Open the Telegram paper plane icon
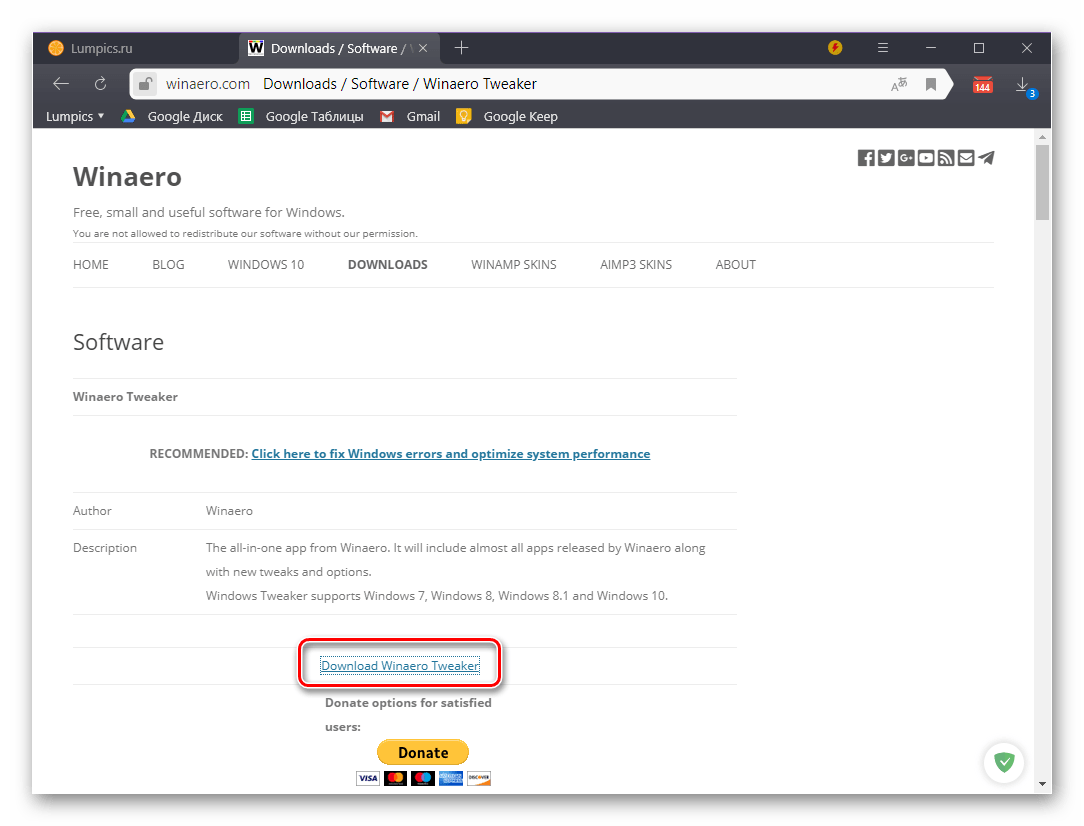This screenshot has height=826, width=1084. [x=986, y=158]
